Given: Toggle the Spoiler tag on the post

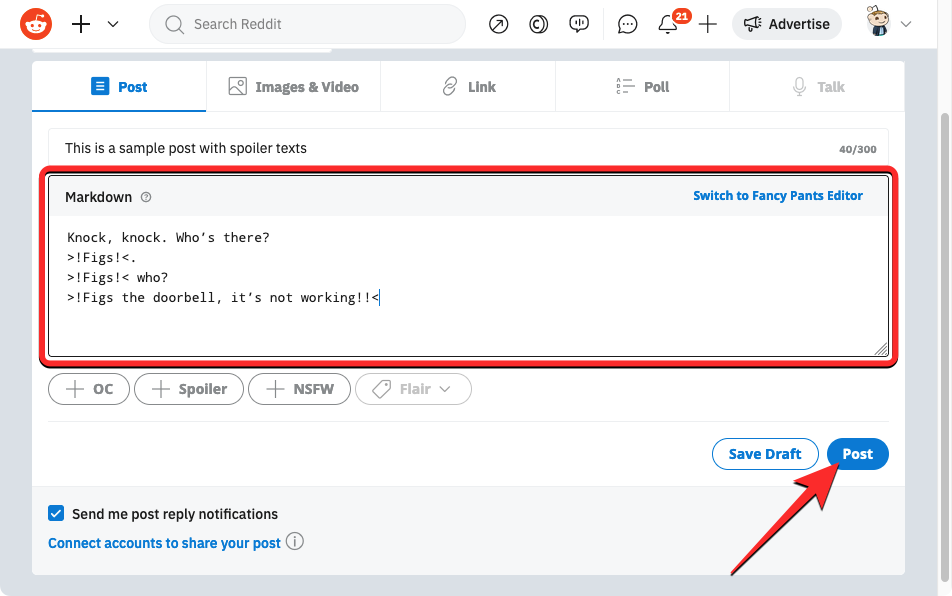Looking at the screenshot, I should [x=189, y=389].
